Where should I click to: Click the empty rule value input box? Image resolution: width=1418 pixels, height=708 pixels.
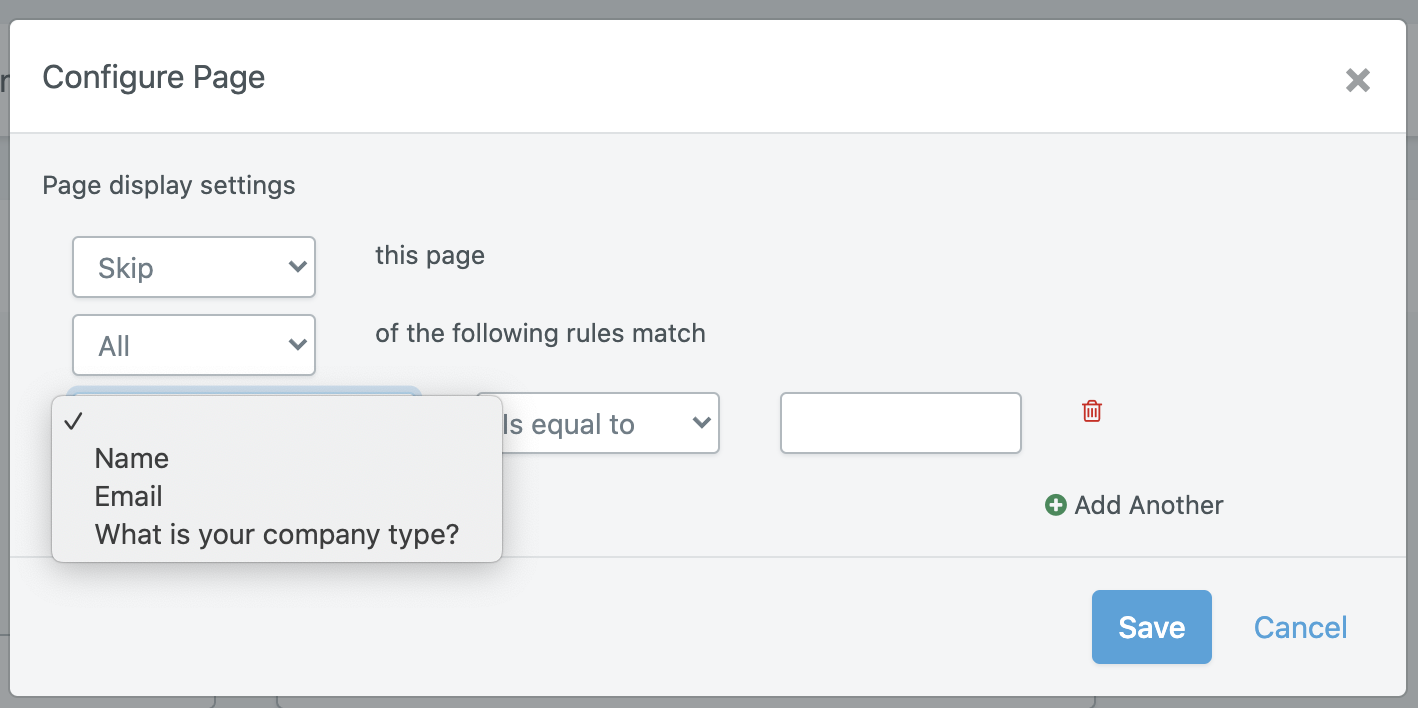[900, 423]
